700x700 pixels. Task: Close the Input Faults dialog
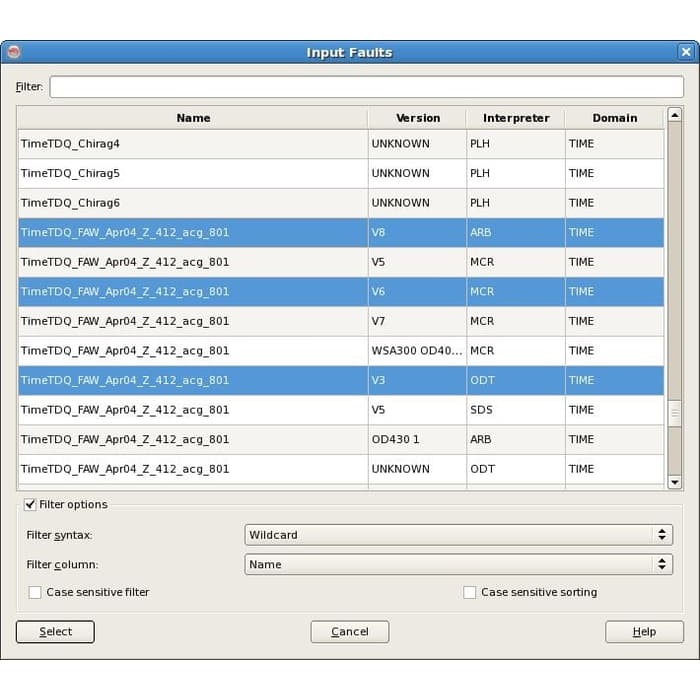(686, 52)
